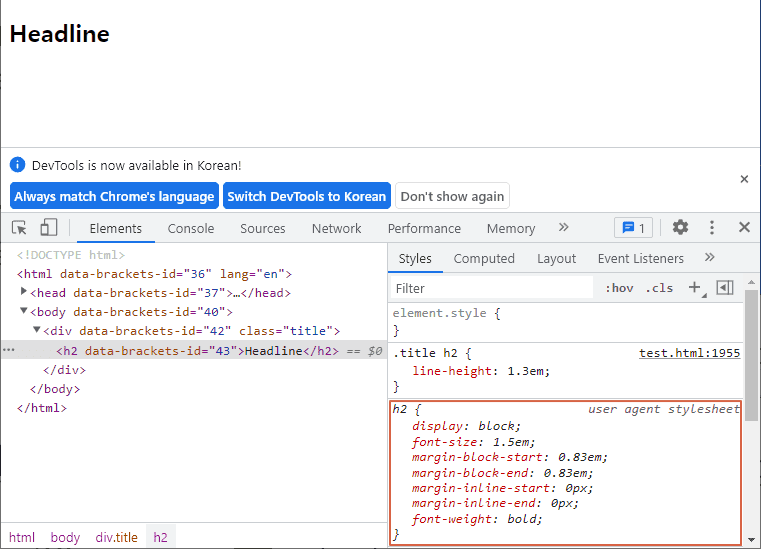Screen dimensions: 761x549
Task: Go to the Memory tab
Action: click(511, 228)
